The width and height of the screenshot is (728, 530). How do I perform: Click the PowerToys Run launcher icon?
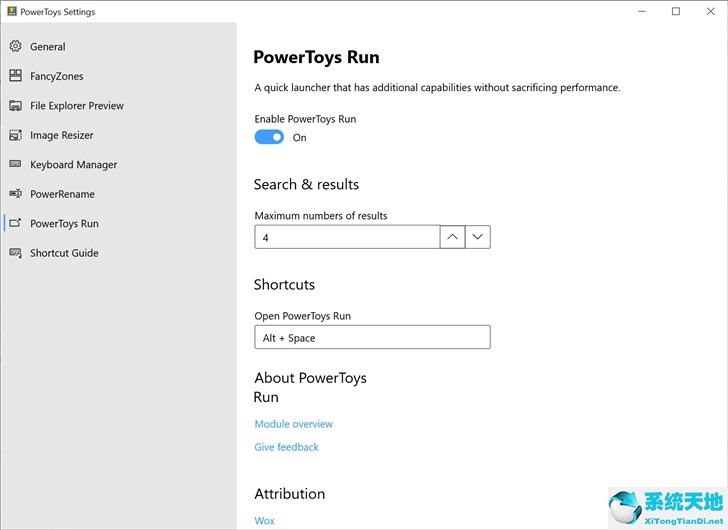15,223
